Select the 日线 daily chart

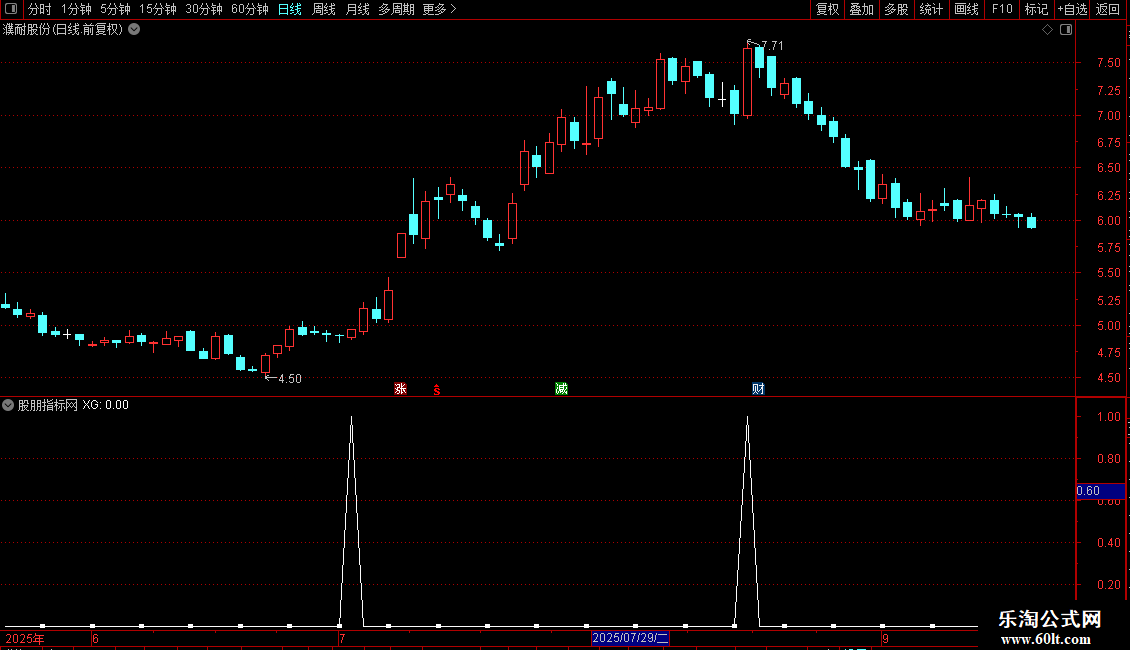[290, 9]
